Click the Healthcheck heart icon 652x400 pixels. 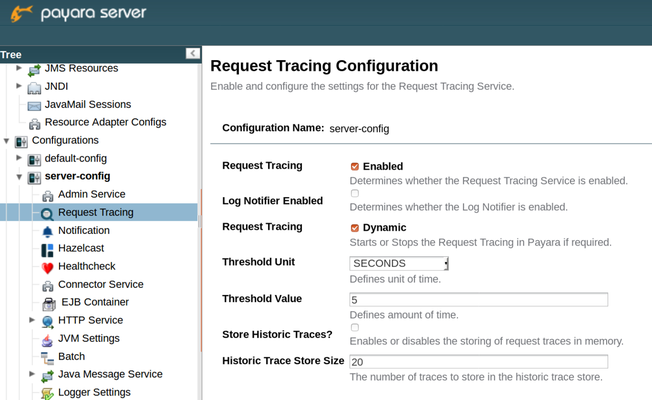(47, 267)
